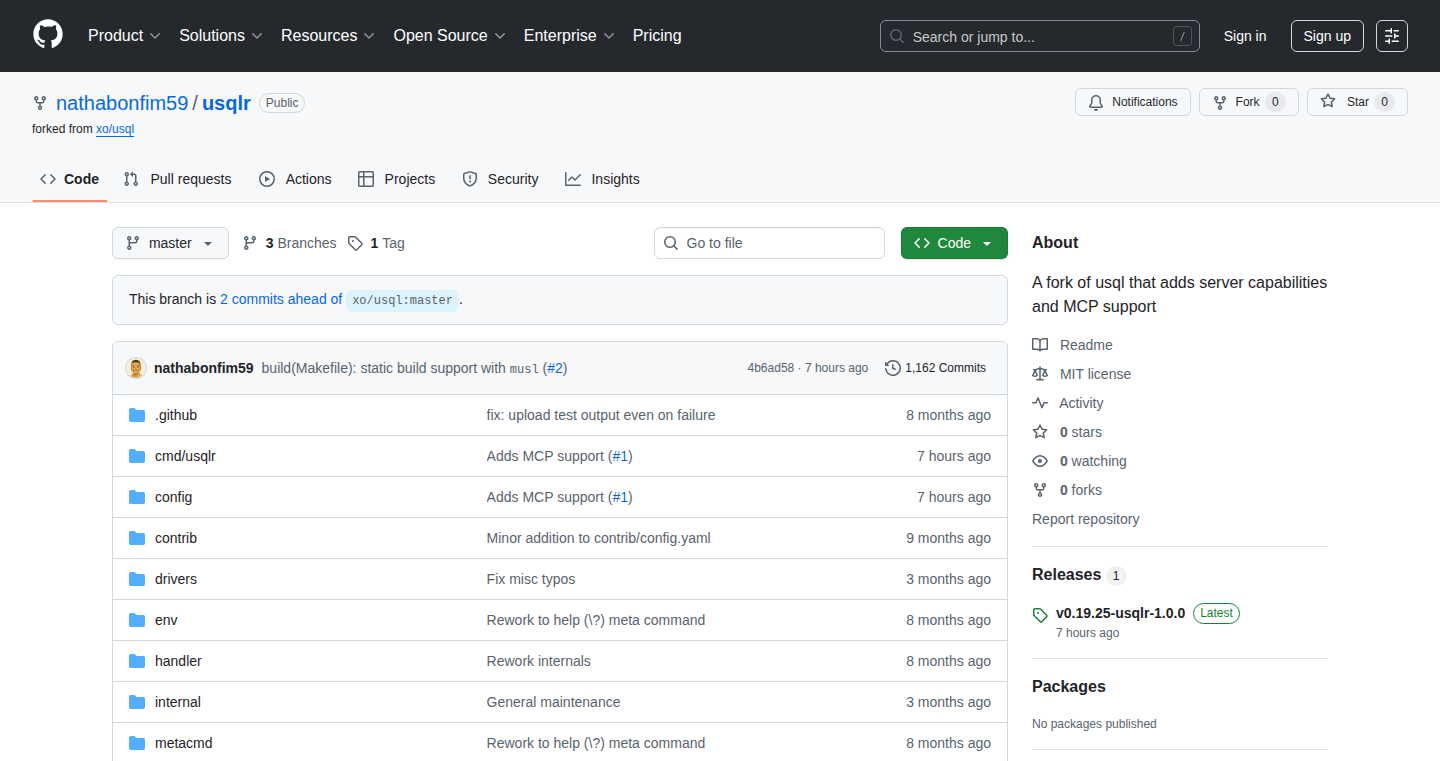Screen dimensions: 1440x761
Task: Switch to the Insights tab
Action: (602, 179)
